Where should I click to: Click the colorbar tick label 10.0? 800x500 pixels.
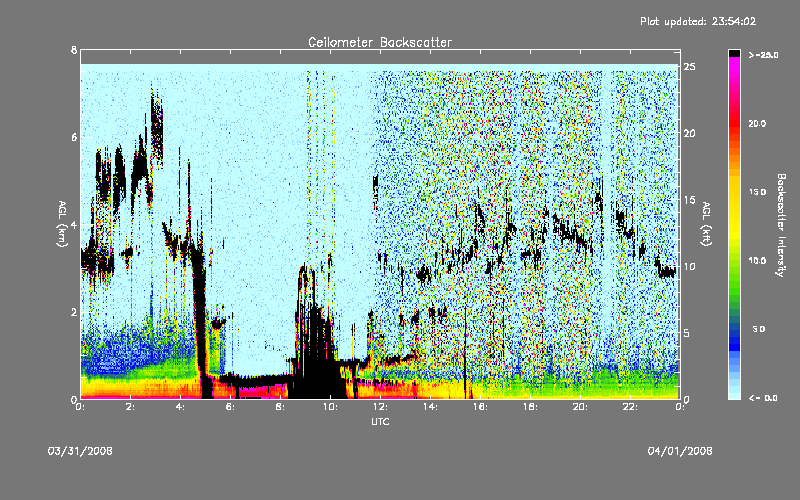point(757,260)
